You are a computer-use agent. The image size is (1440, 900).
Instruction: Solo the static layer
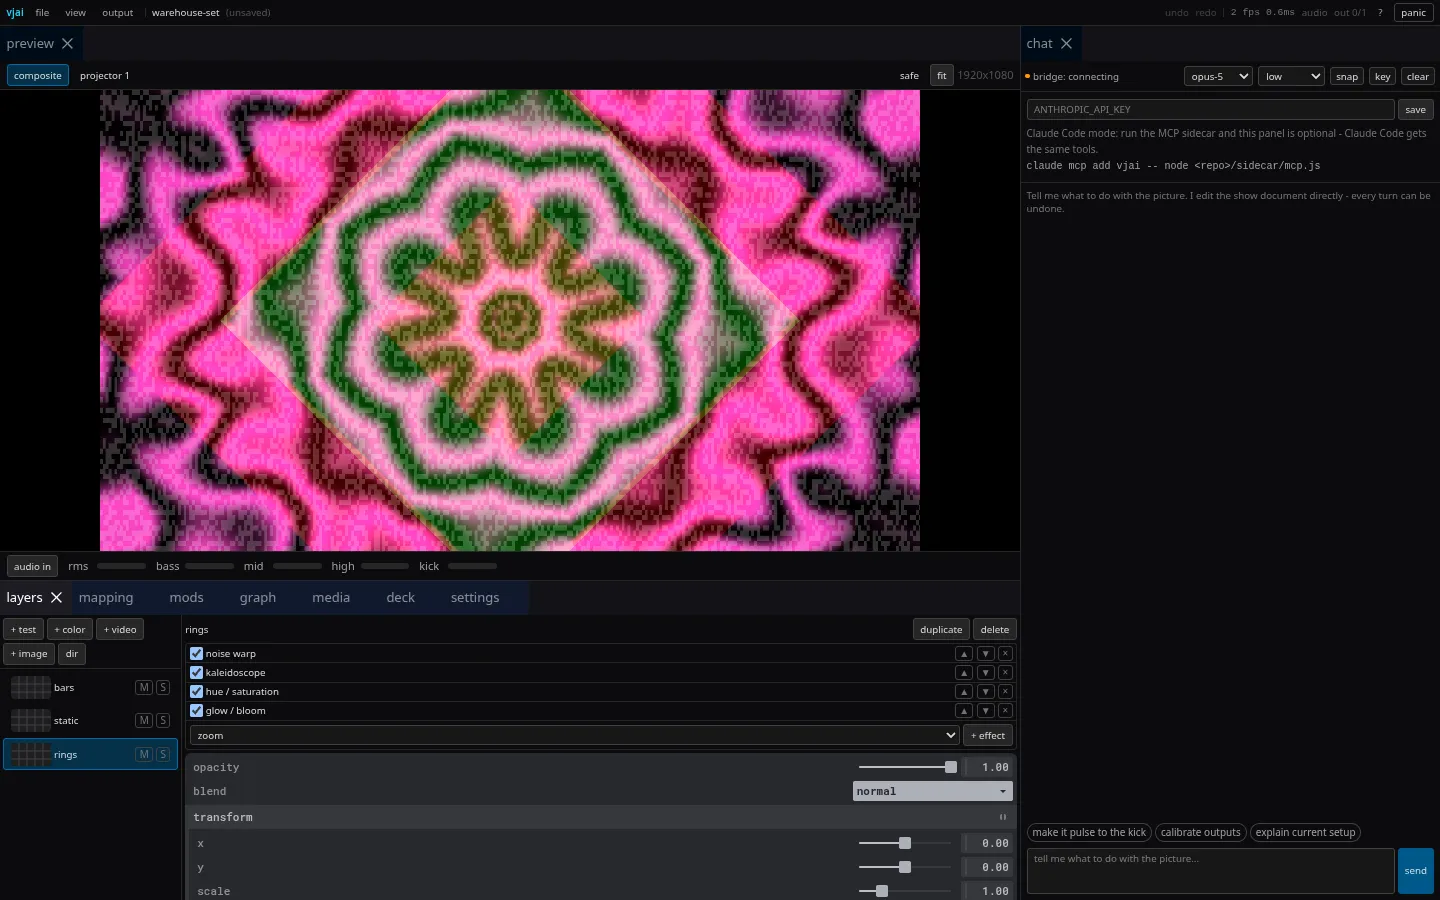pos(163,721)
